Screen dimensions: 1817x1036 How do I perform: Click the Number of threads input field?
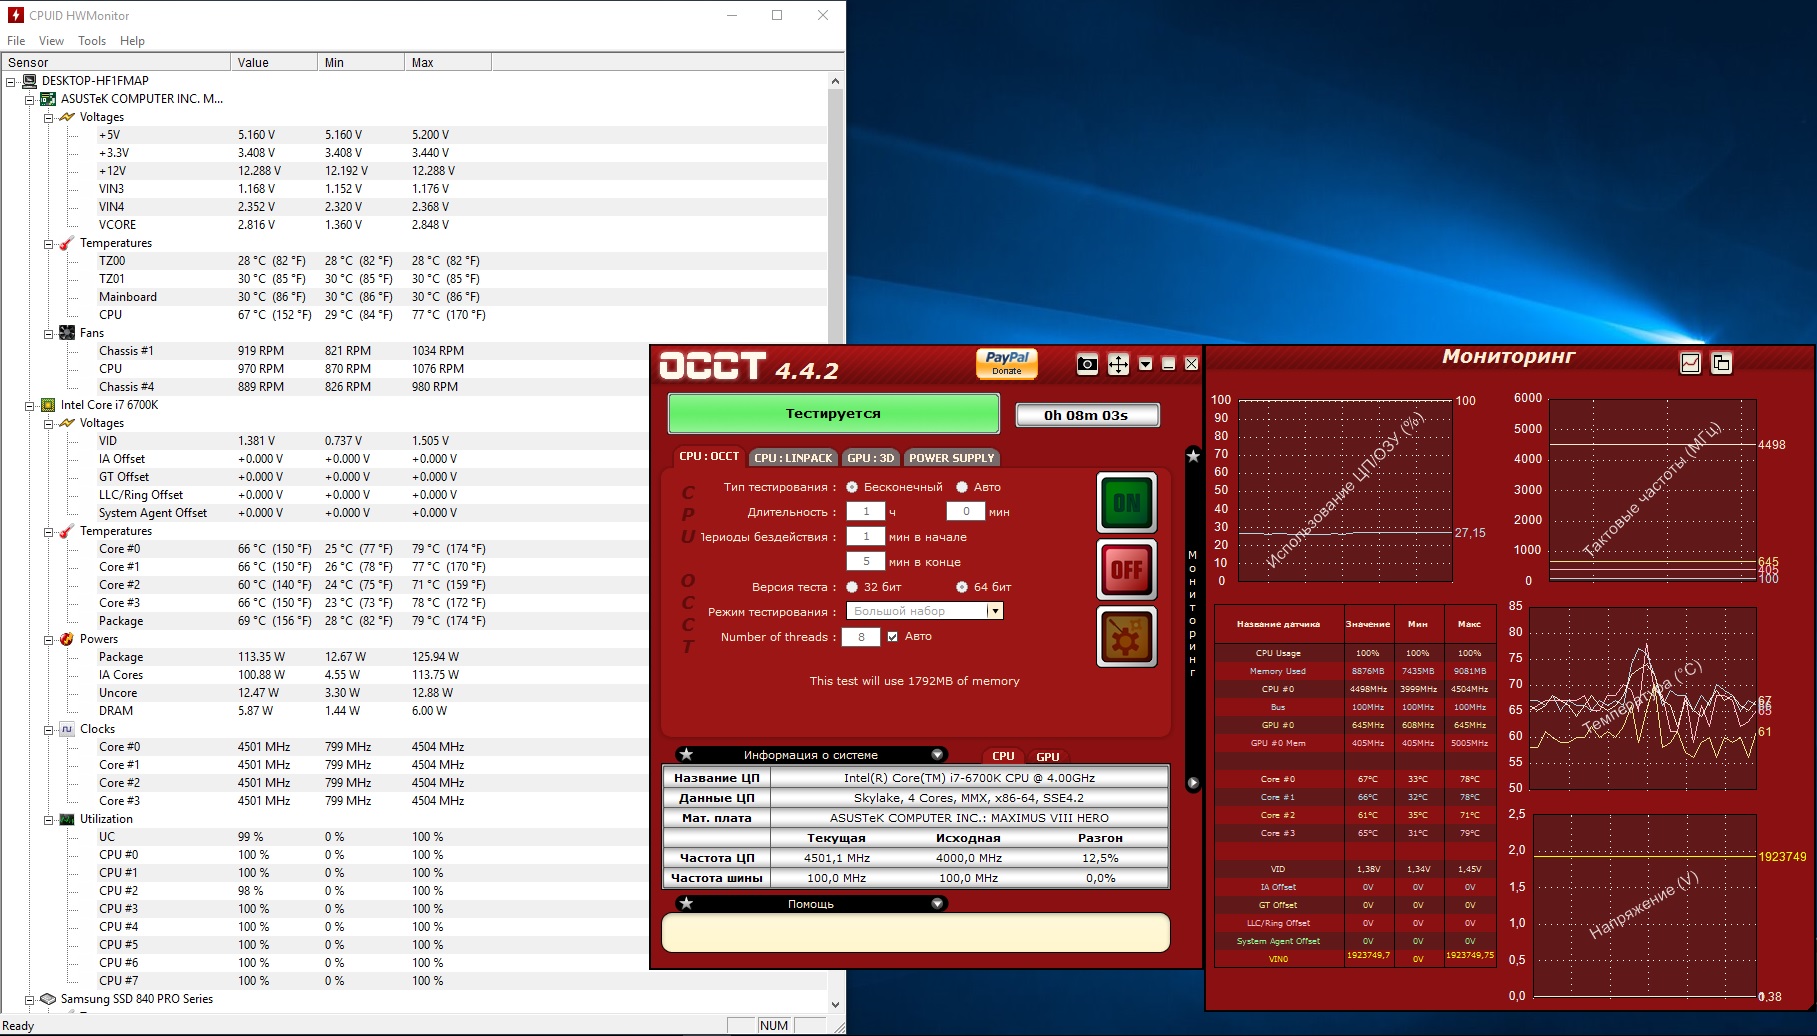point(861,637)
